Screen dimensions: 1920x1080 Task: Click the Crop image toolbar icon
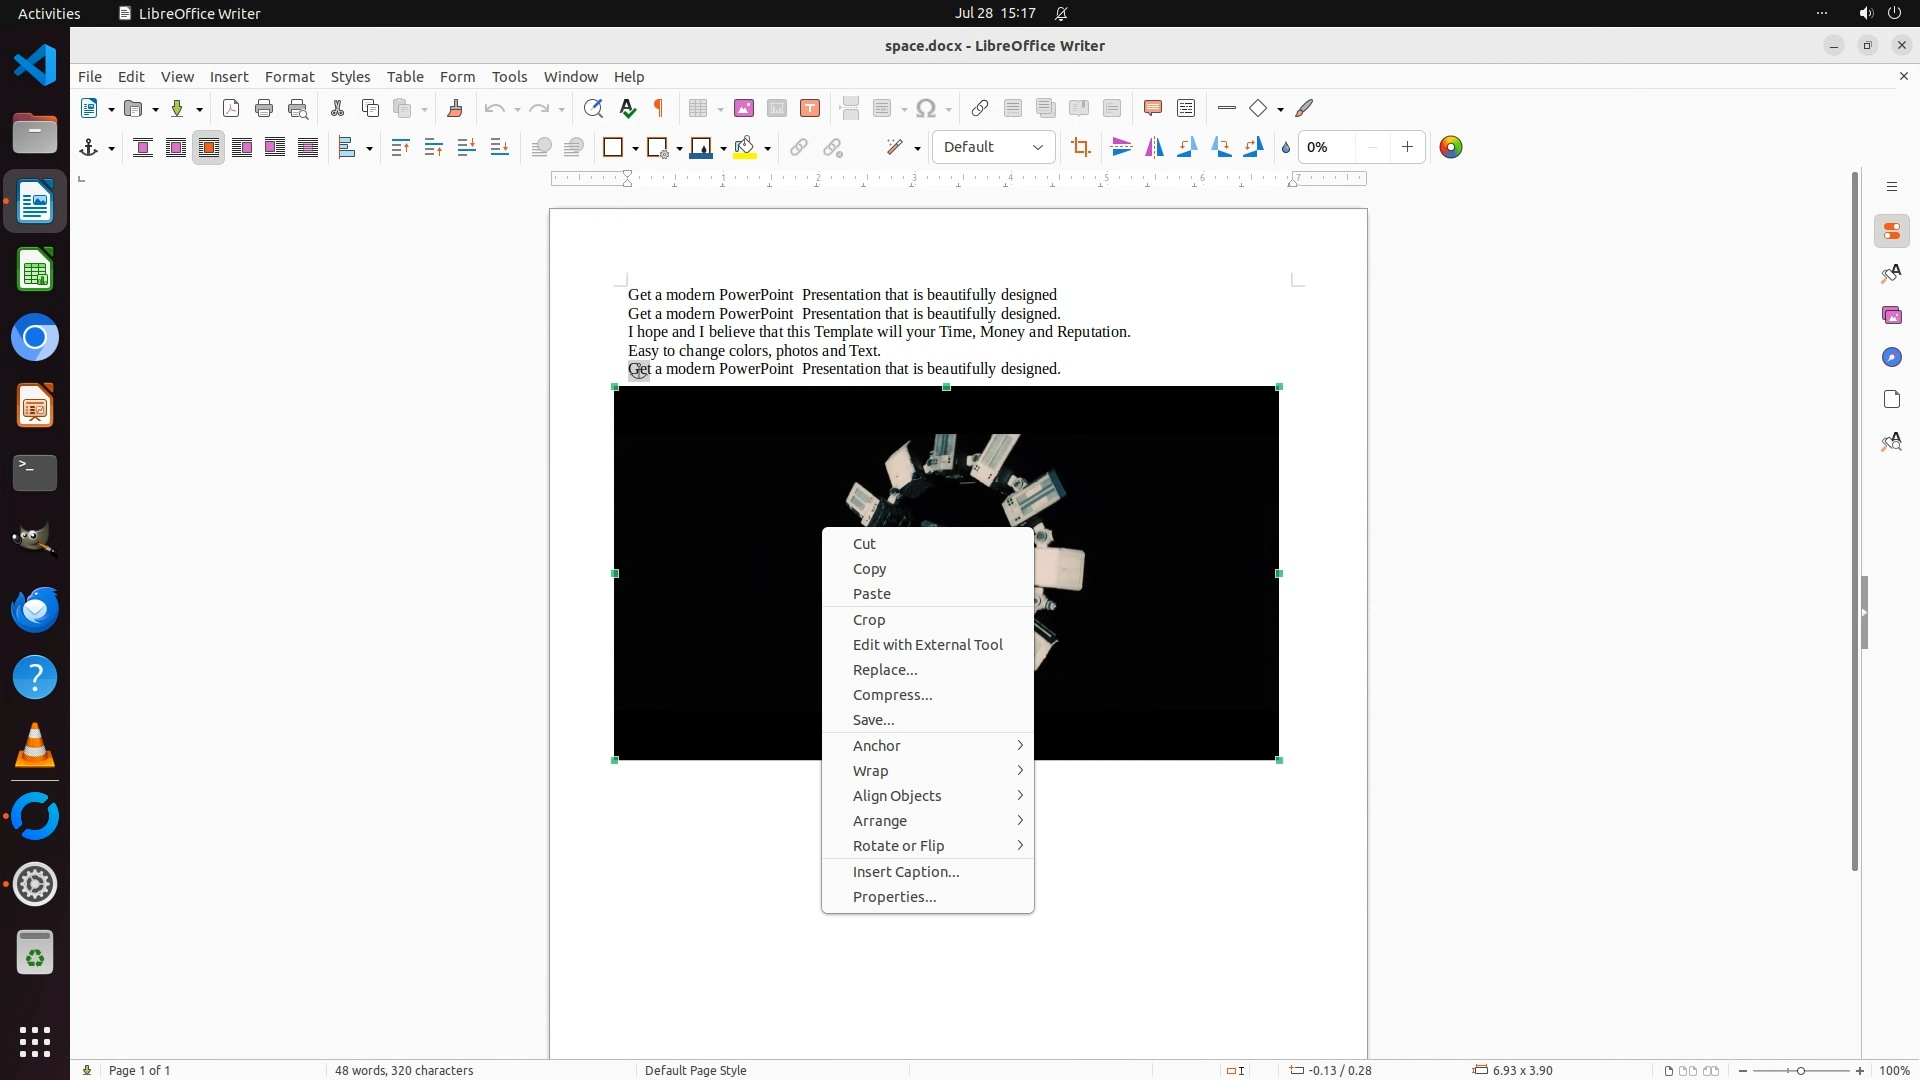click(1080, 148)
